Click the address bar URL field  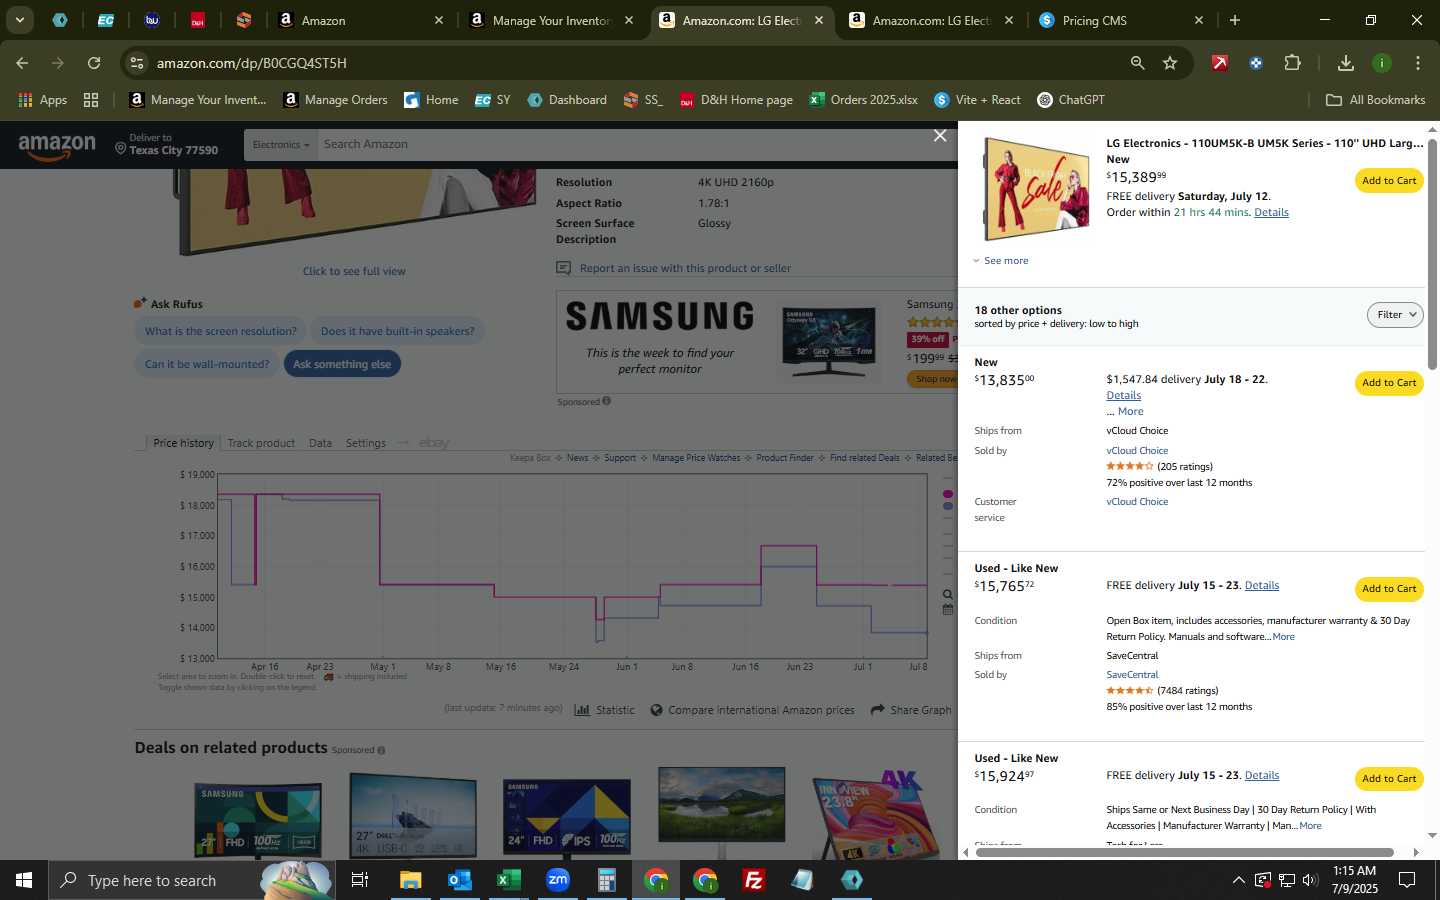pyautogui.click(x=630, y=63)
